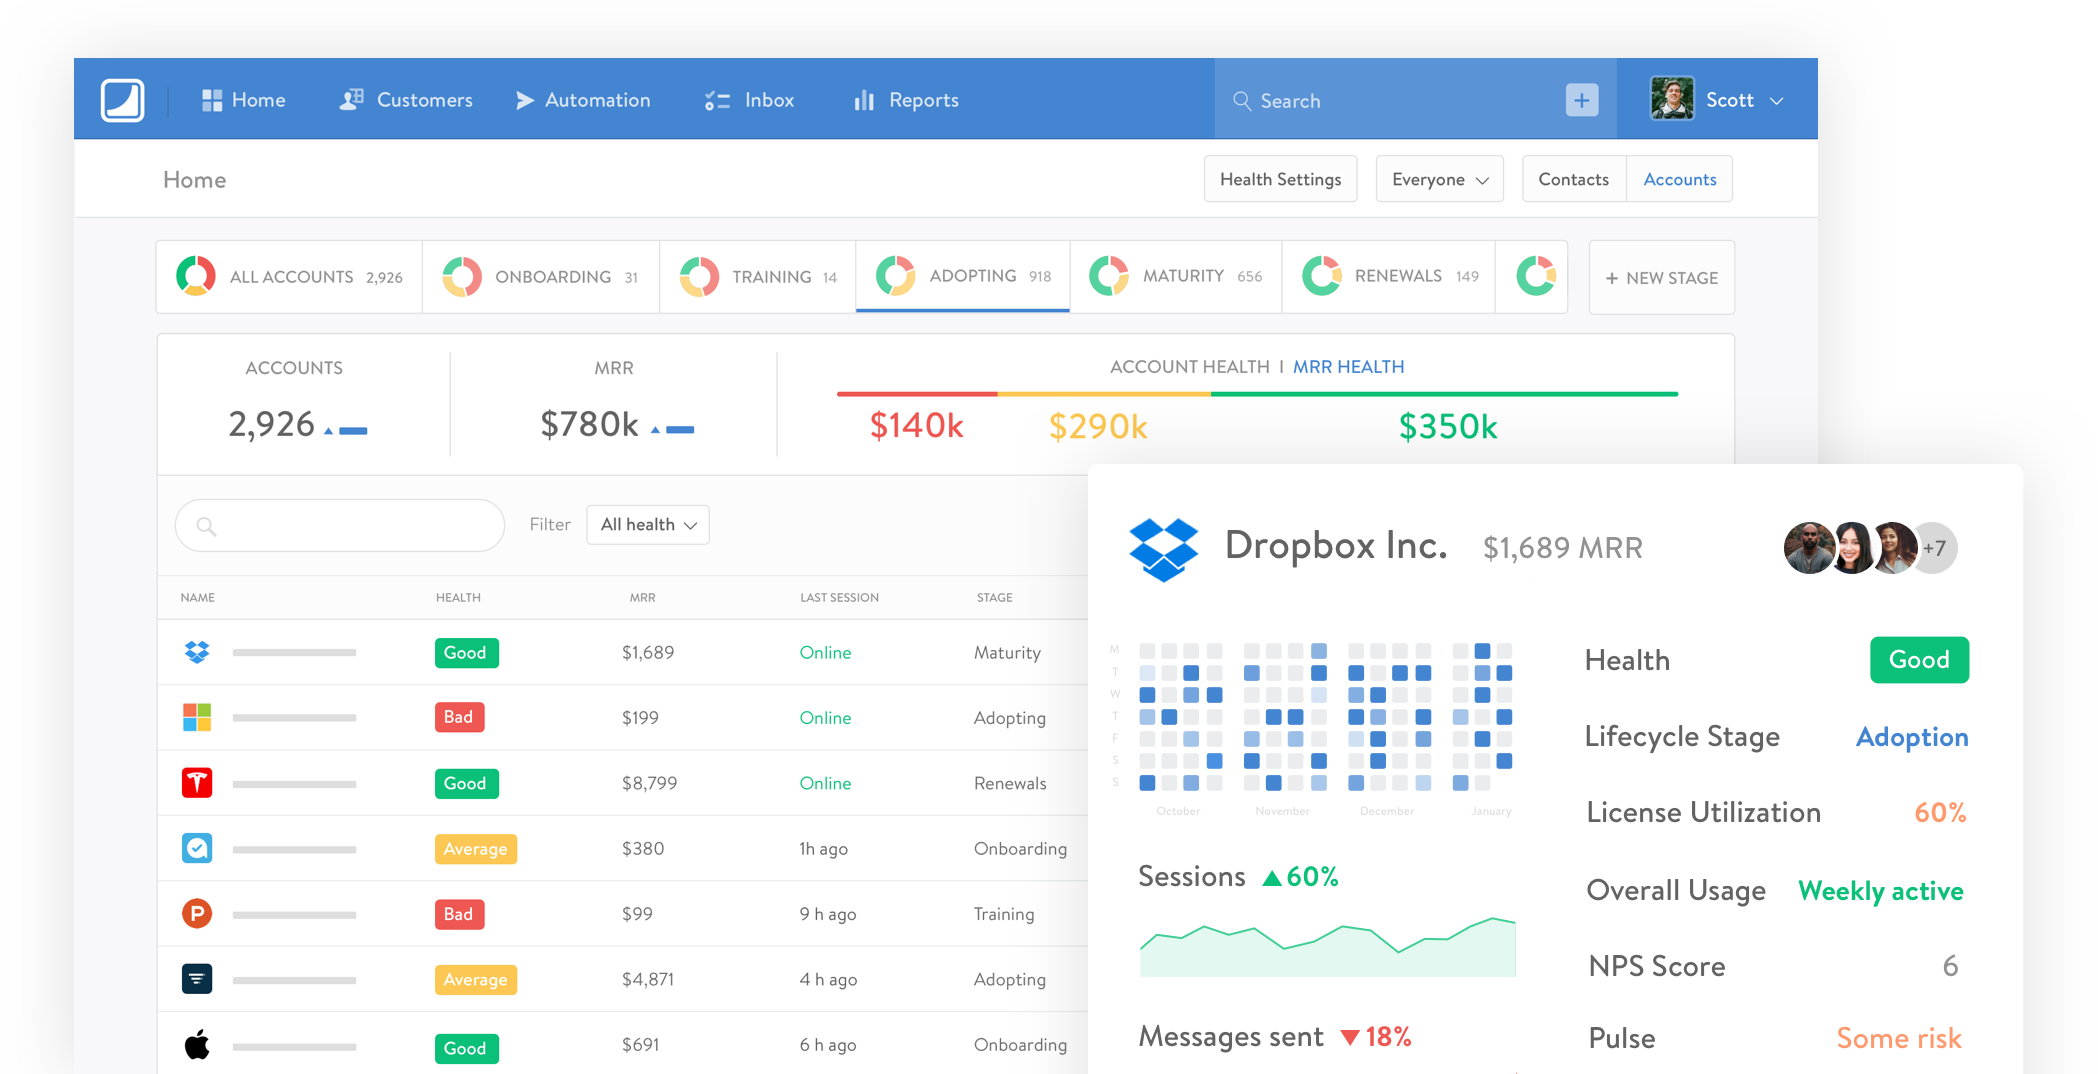Click the unlabeled stage donut after Renewals
Screen dimensions: 2098x1074
pos(1536,276)
